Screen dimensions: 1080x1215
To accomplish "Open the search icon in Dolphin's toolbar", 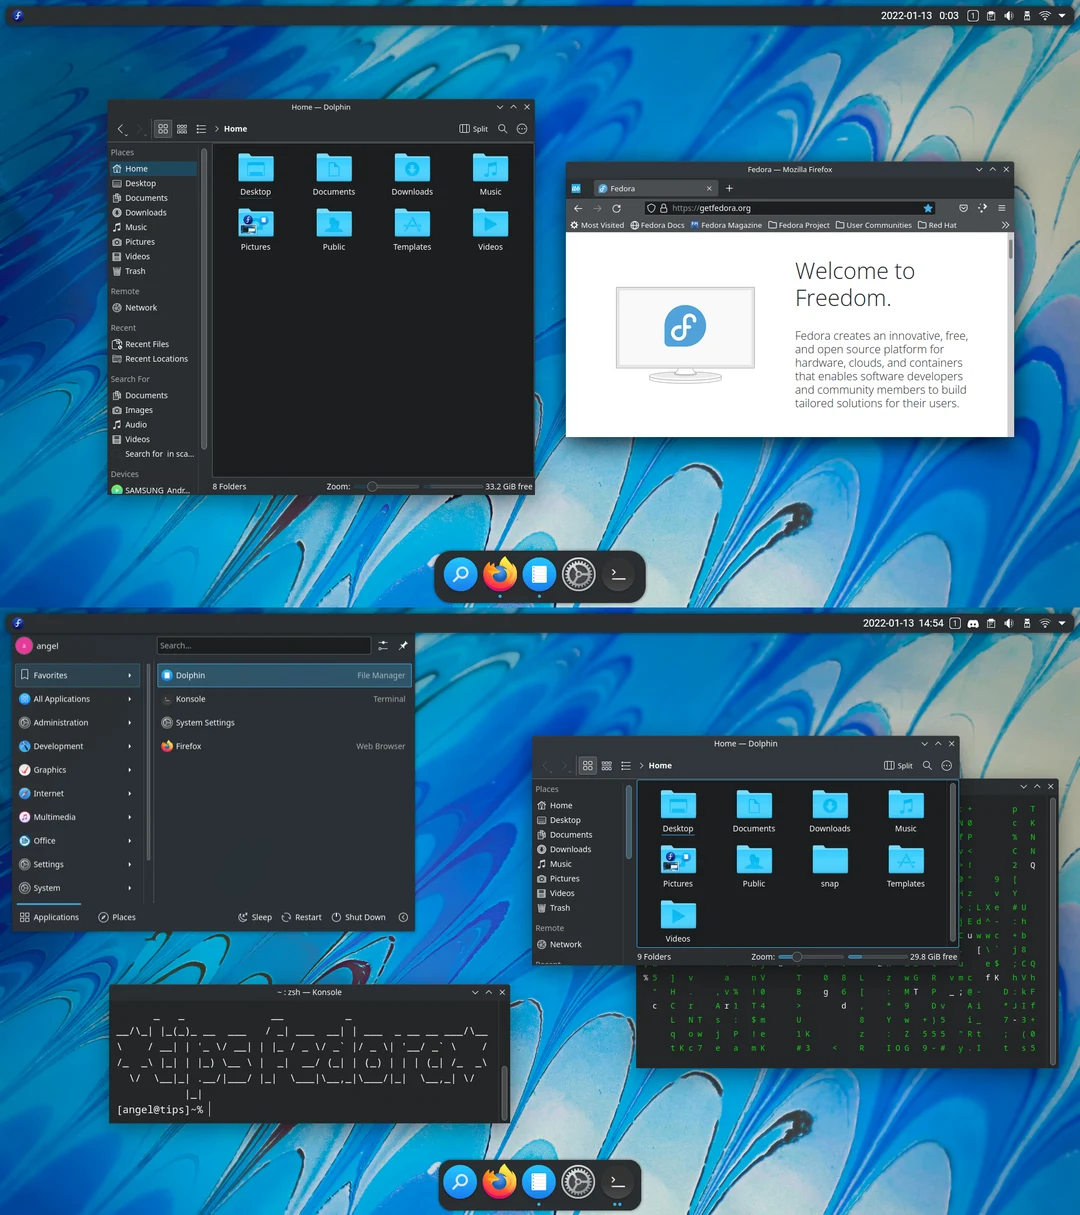I will tap(503, 128).
